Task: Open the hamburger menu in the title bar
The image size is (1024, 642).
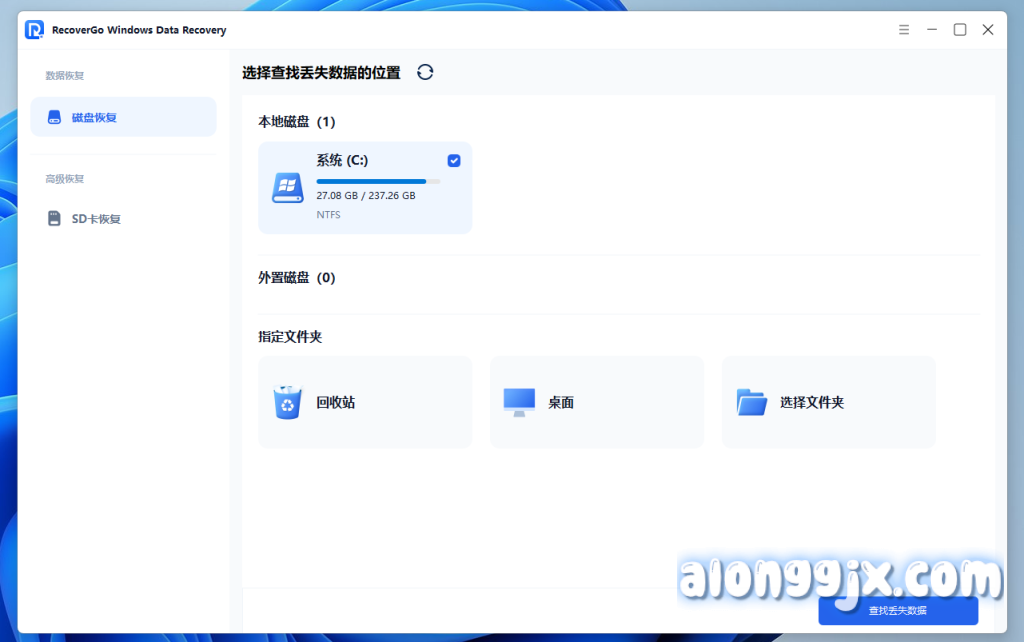Action: point(903,30)
